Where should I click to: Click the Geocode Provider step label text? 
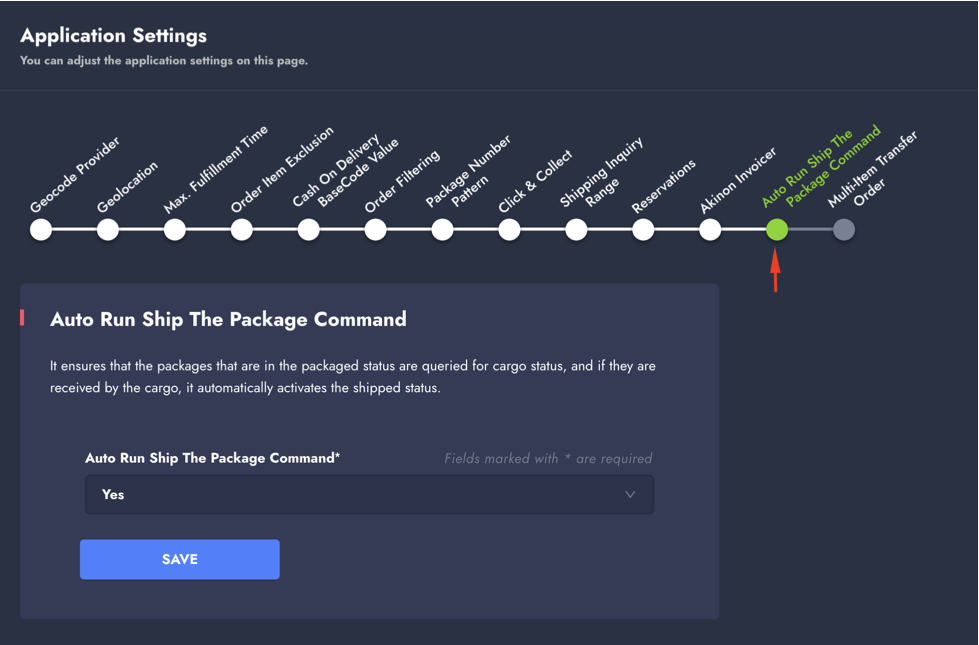[x=75, y=175]
